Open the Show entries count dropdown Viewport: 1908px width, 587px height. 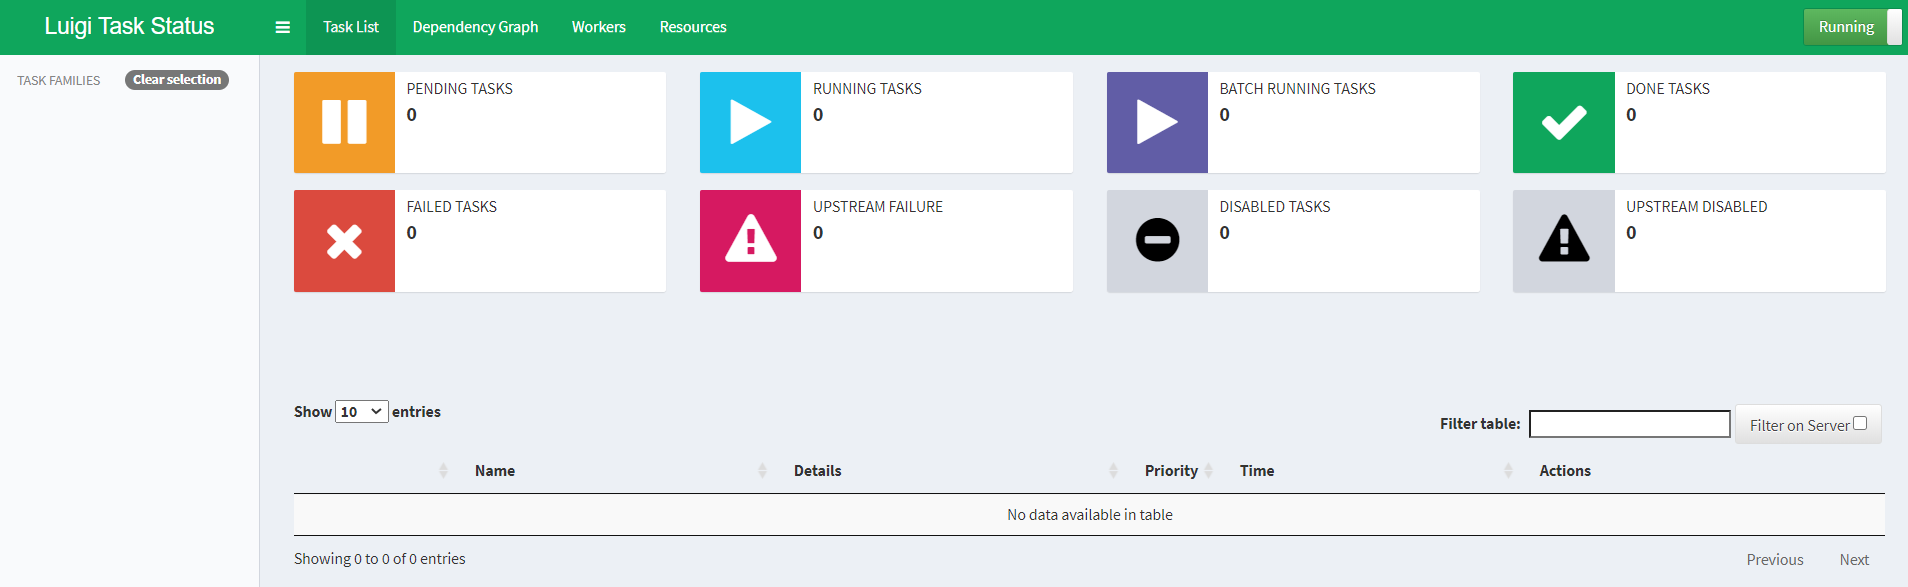pos(362,411)
